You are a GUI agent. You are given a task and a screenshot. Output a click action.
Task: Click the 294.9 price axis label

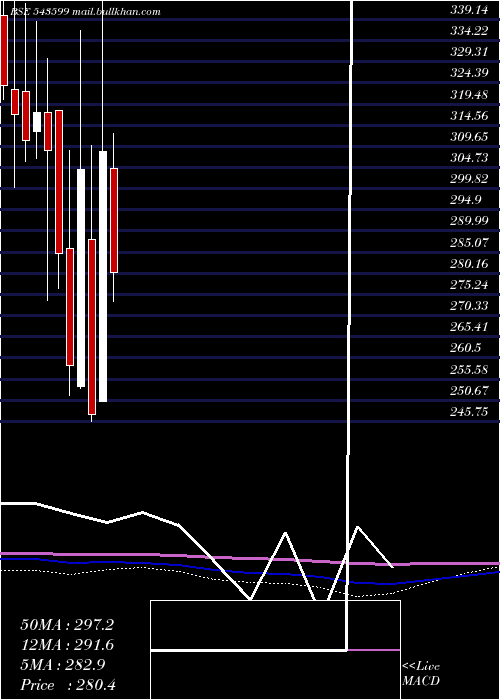point(466,200)
